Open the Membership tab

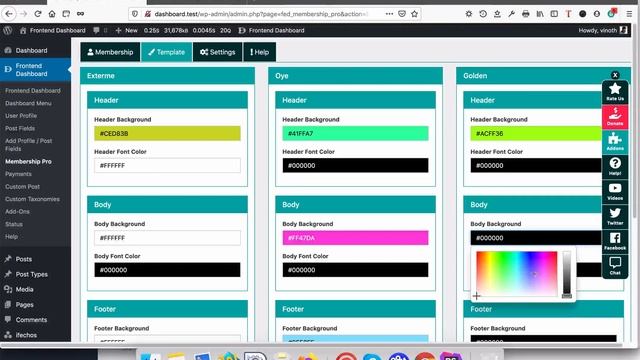pos(110,52)
